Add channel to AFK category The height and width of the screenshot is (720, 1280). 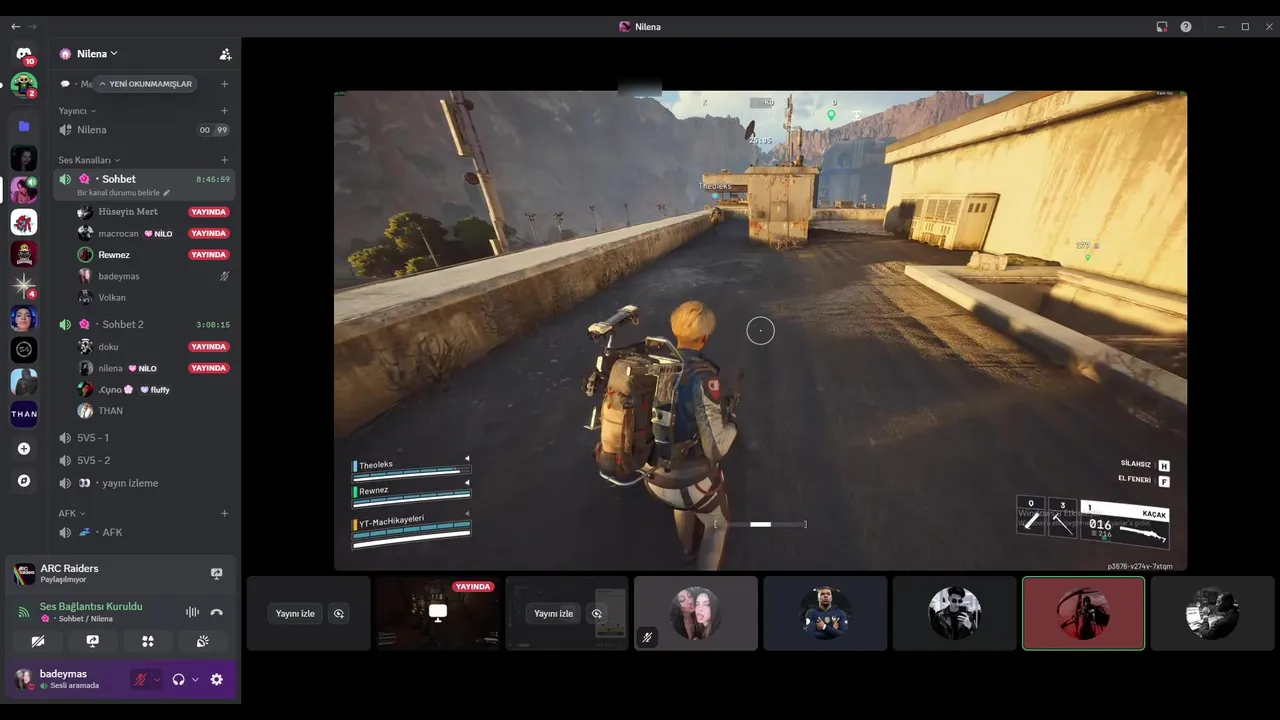tap(224, 513)
